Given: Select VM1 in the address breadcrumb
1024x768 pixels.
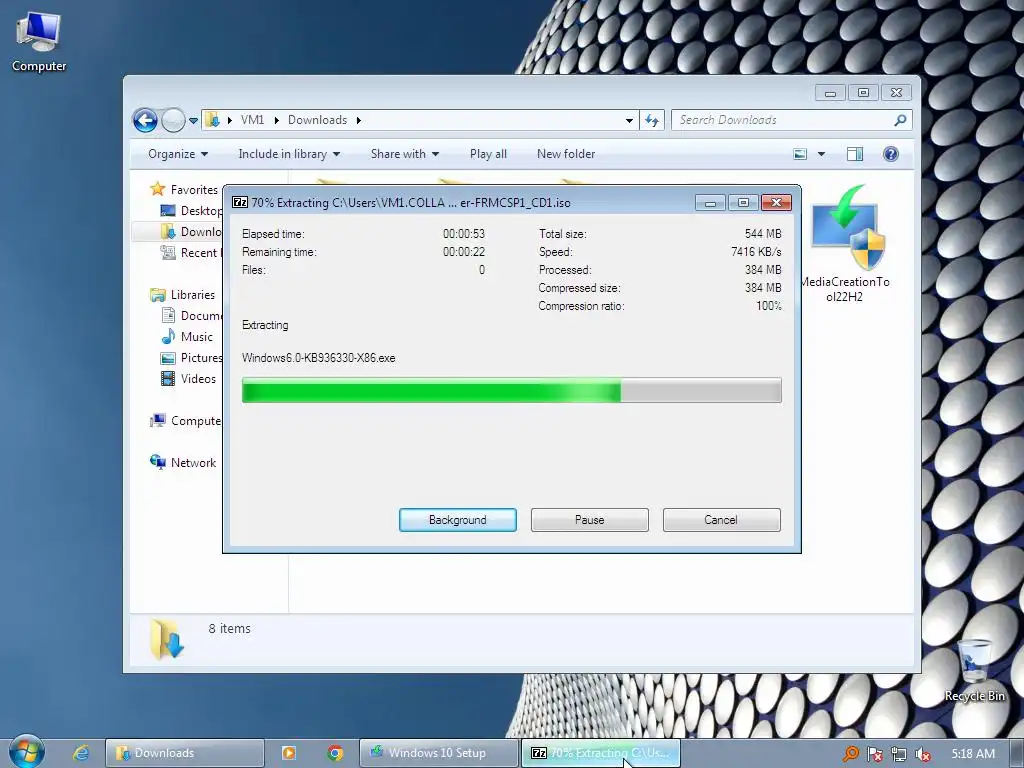Looking at the screenshot, I should 252,120.
